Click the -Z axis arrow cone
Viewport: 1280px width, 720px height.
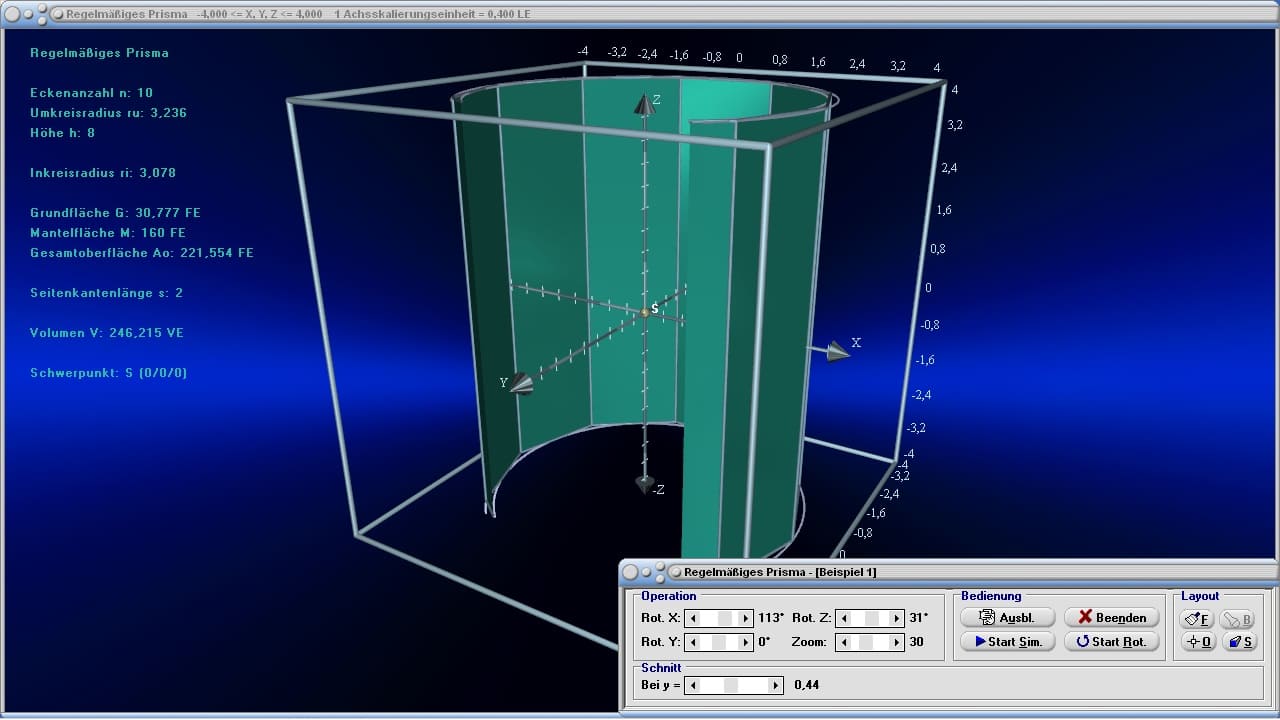[x=645, y=485]
